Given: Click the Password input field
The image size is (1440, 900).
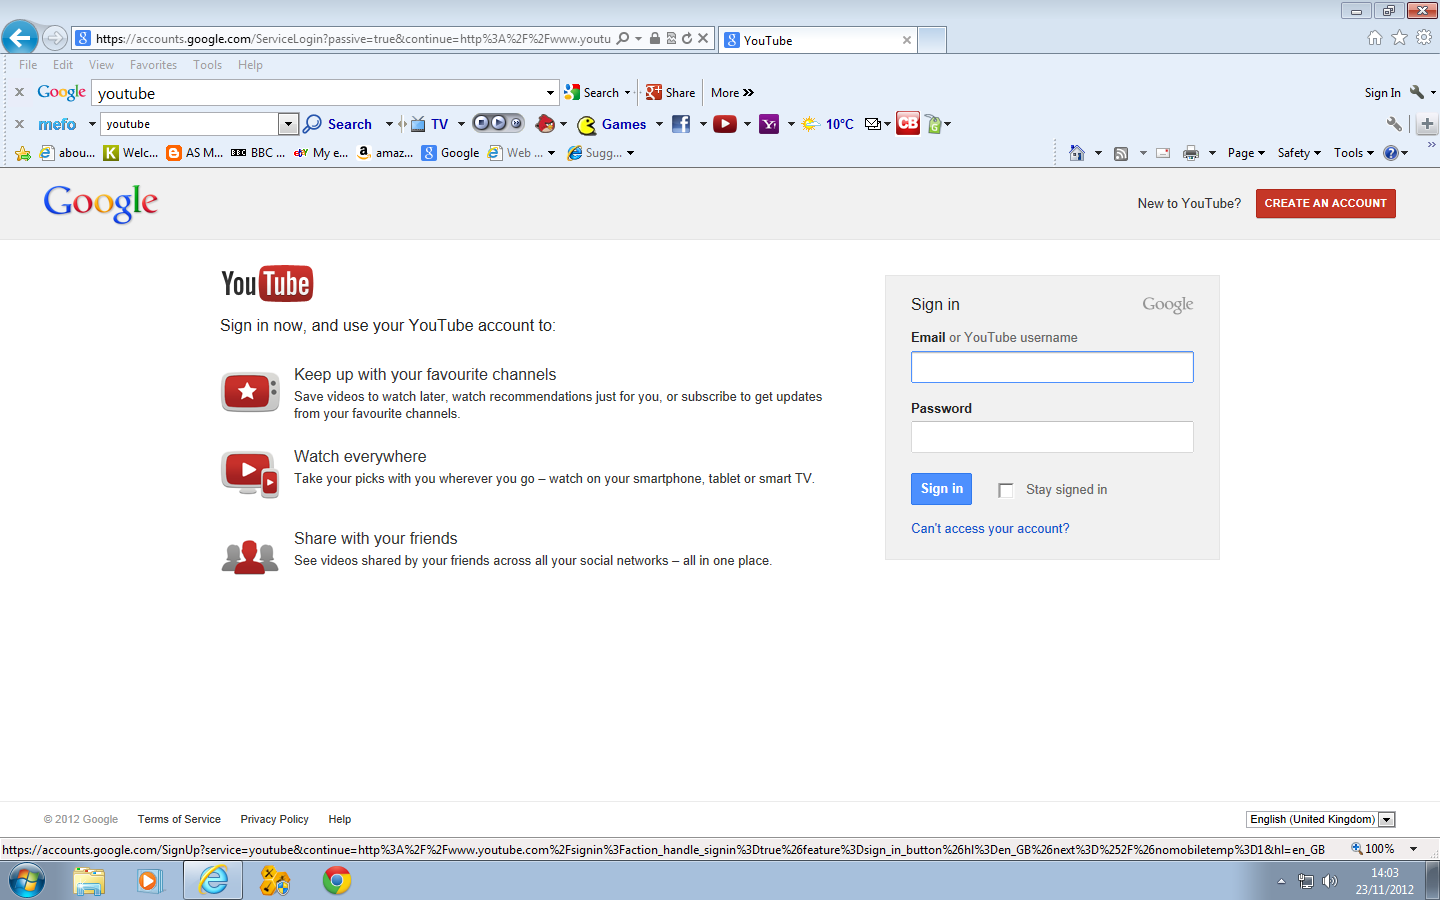Looking at the screenshot, I should tap(1052, 437).
